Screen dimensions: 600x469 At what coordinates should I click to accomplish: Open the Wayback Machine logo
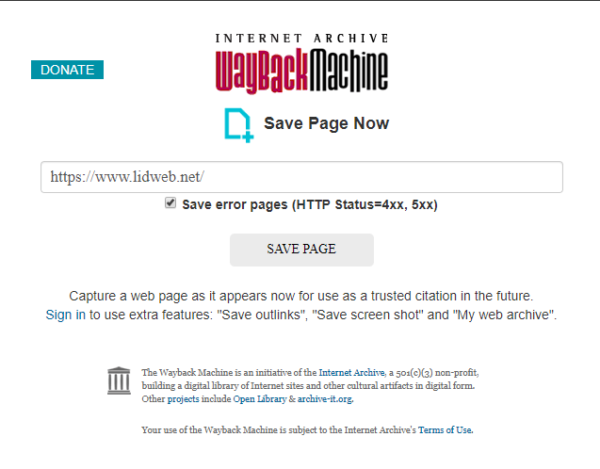coord(302,71)
